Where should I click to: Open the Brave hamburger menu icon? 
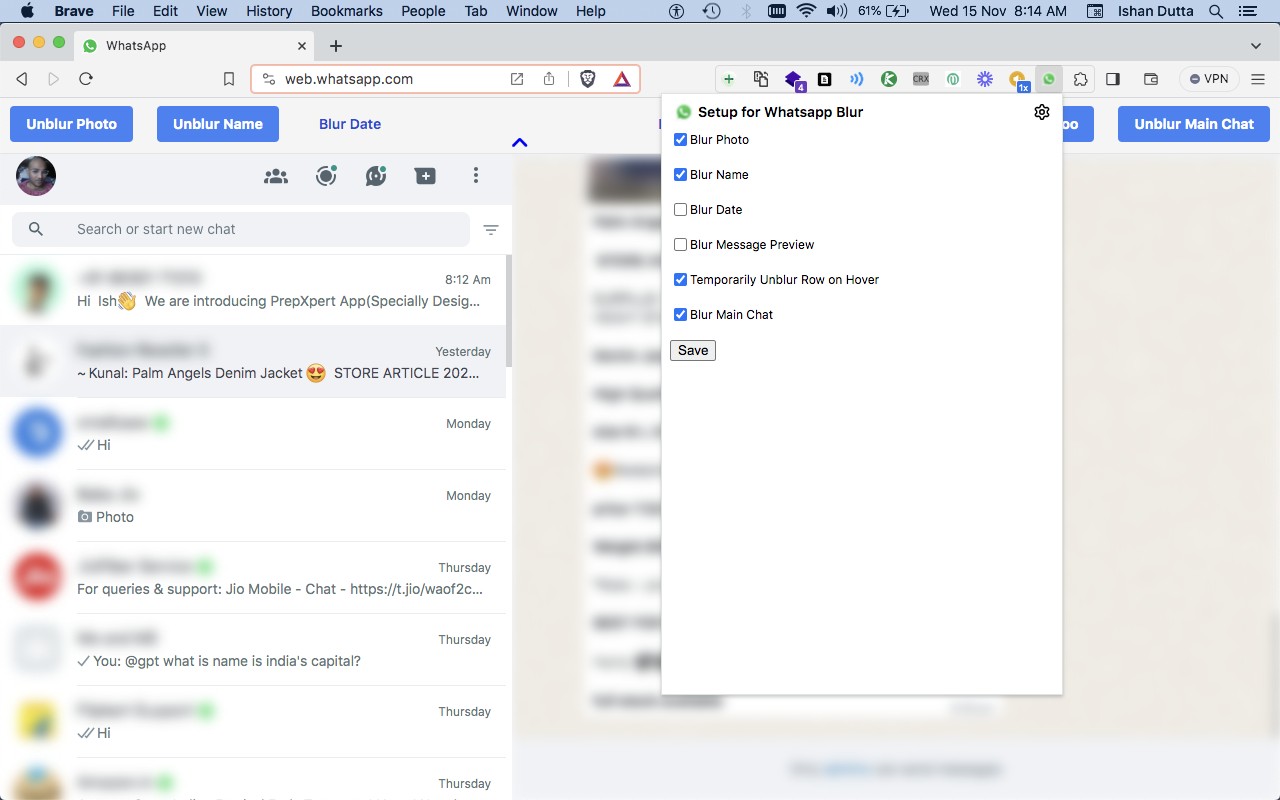point(1258,79)
